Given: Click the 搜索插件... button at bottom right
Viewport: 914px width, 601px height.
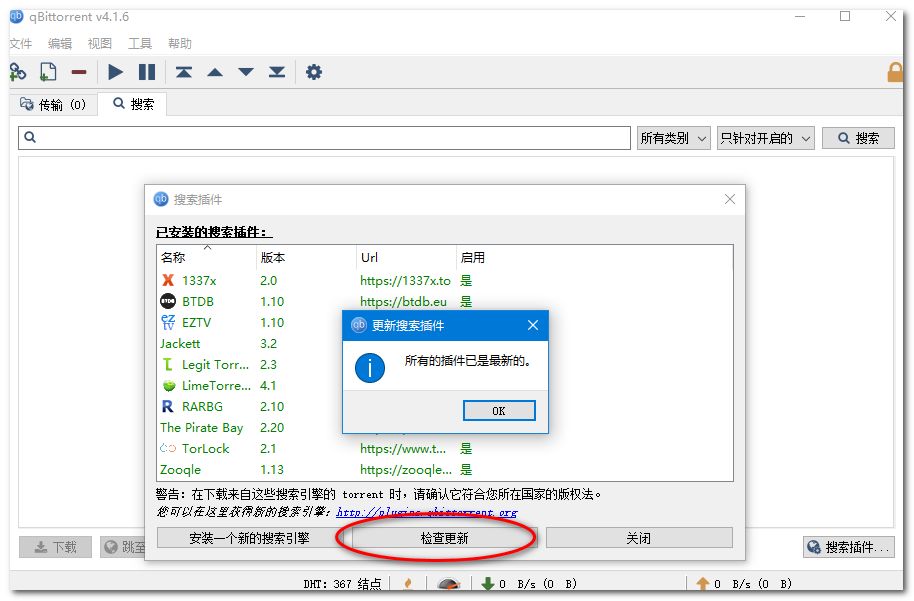Looking at the screenshot, I should [x=849, y=547].
